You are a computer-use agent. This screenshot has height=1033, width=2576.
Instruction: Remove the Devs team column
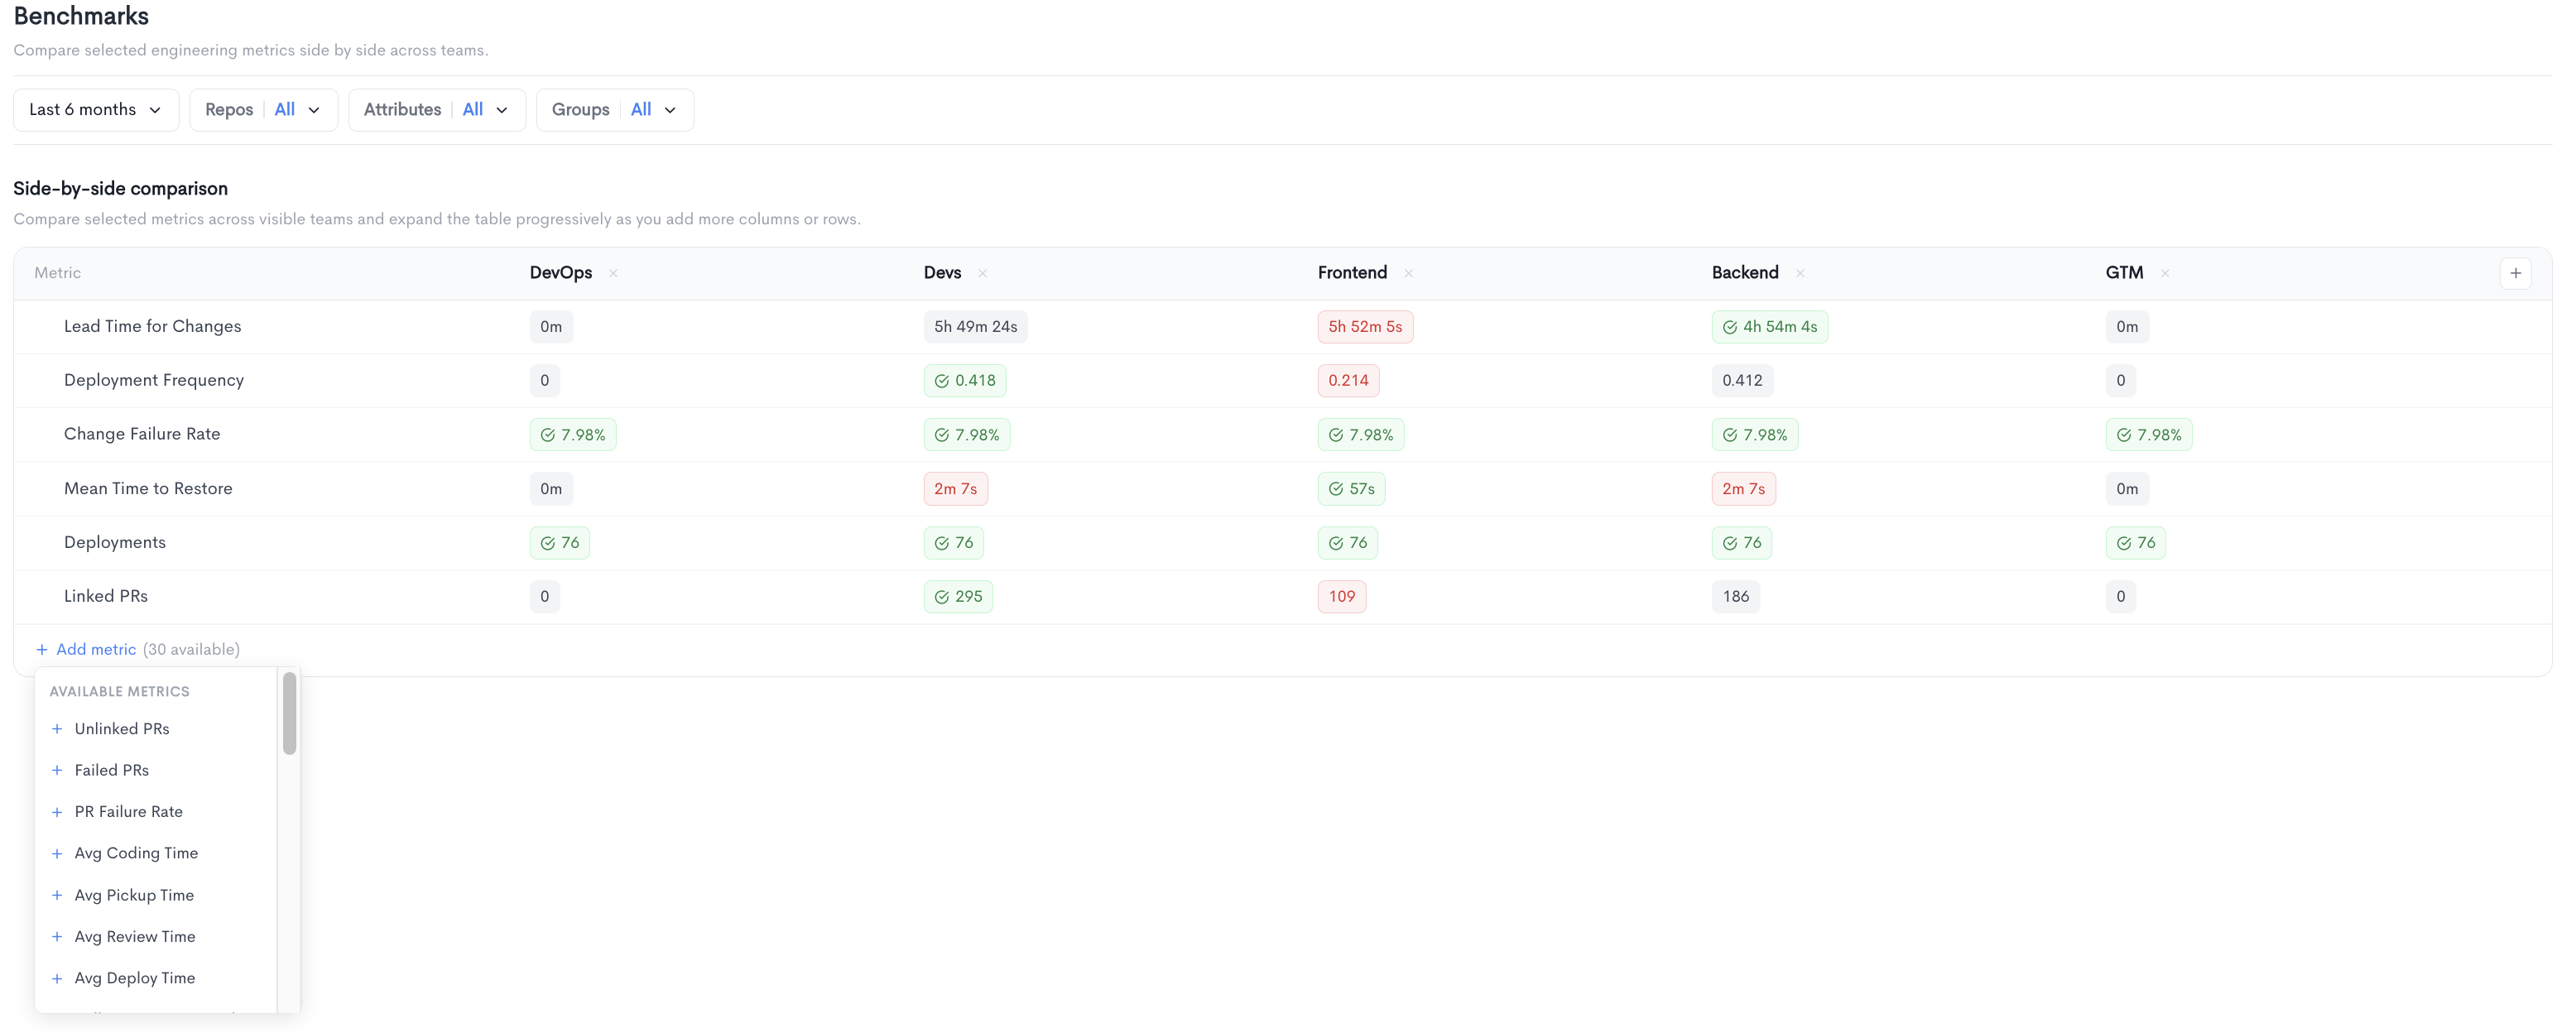(x=982, y=273)
